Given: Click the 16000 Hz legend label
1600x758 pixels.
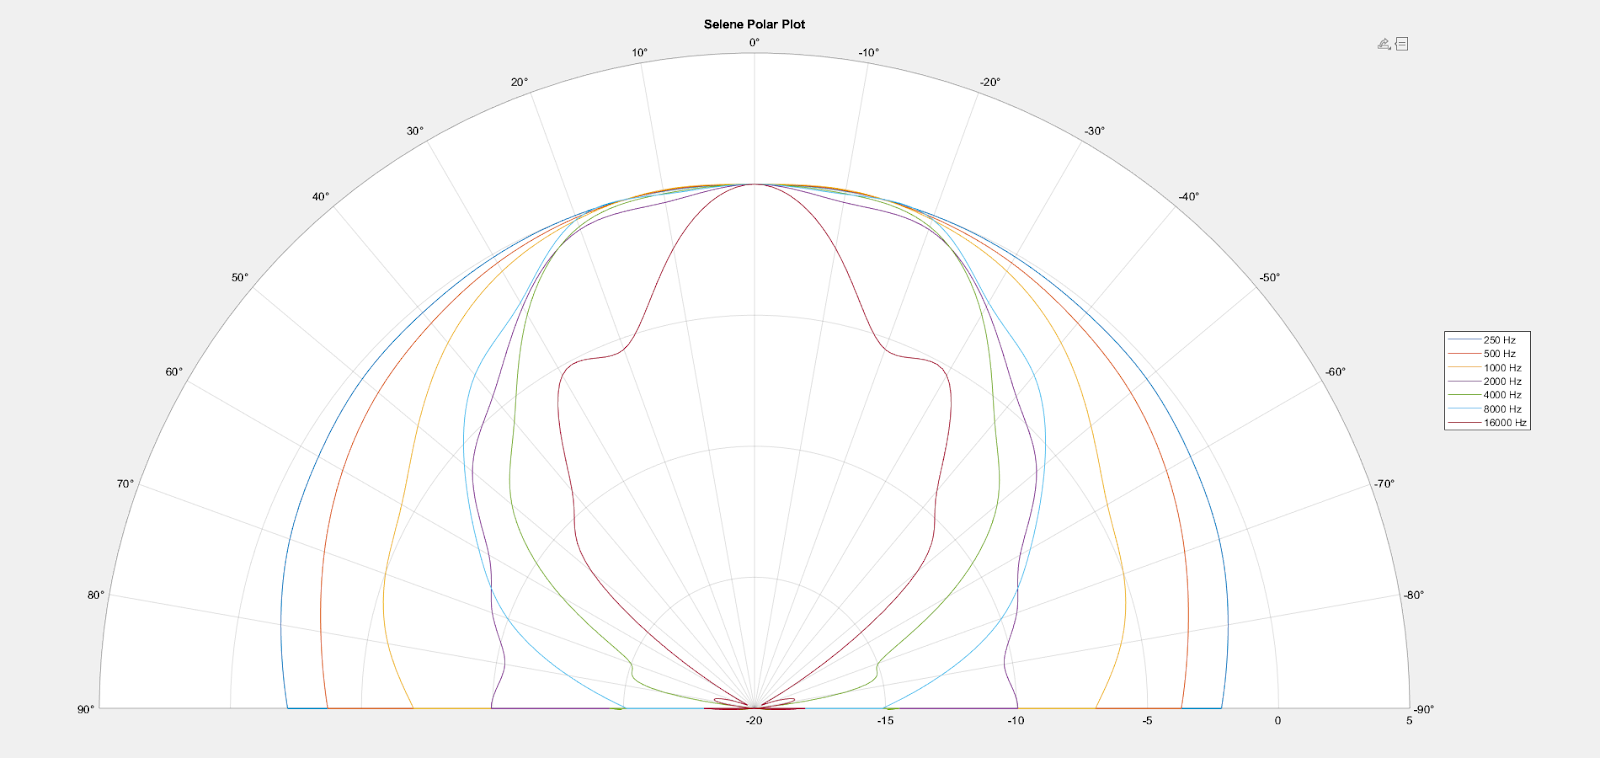Looking at the screenshot, I should (x=1505, y=423).
